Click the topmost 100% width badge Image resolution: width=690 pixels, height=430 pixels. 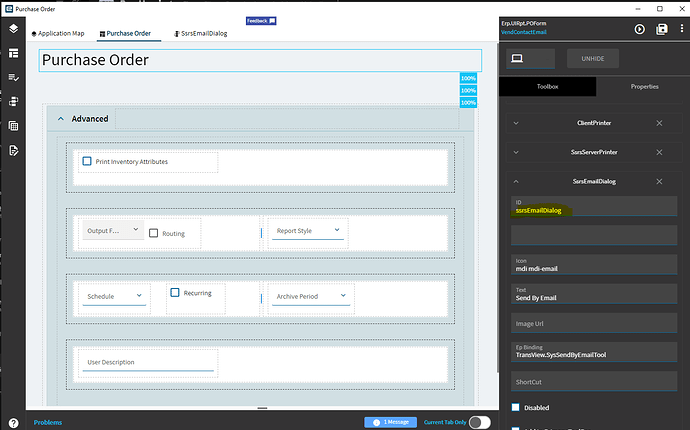point(468,78)
